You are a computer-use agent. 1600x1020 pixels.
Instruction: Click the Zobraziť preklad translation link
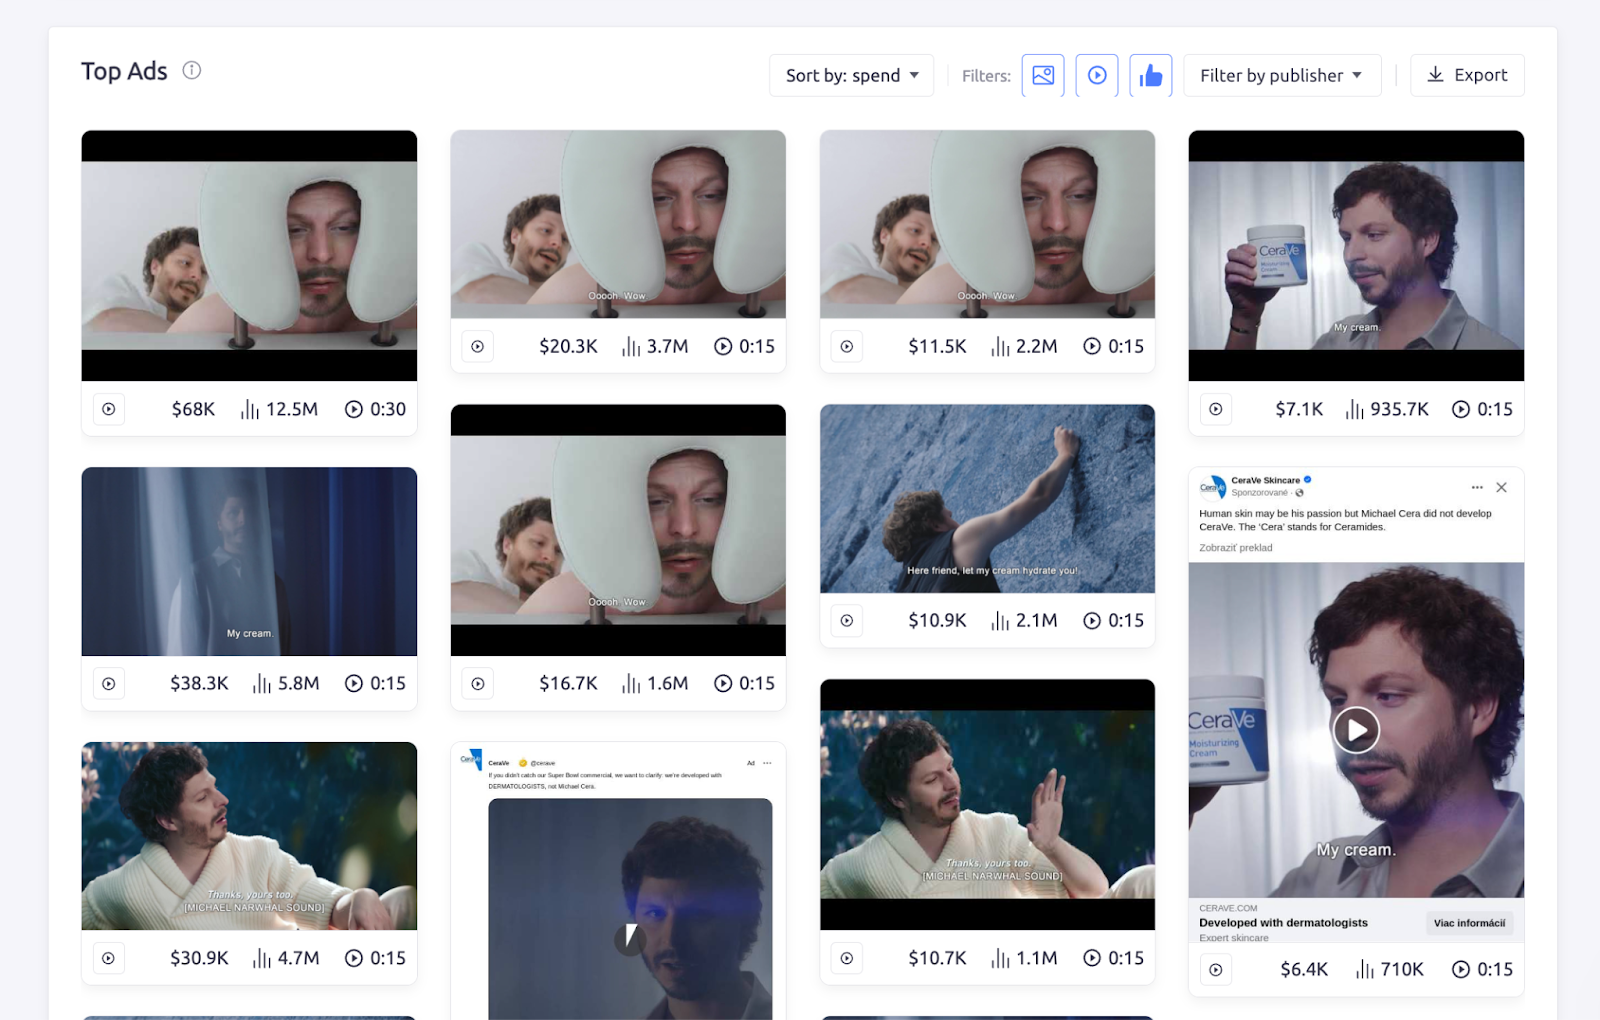1234,548
